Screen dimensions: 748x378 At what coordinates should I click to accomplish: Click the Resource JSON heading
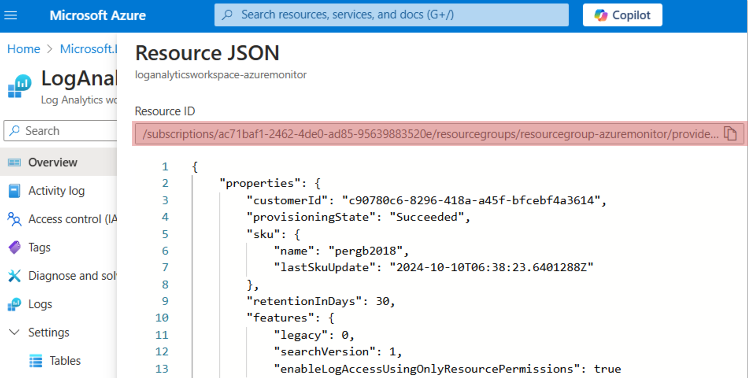tap(207, 52)
